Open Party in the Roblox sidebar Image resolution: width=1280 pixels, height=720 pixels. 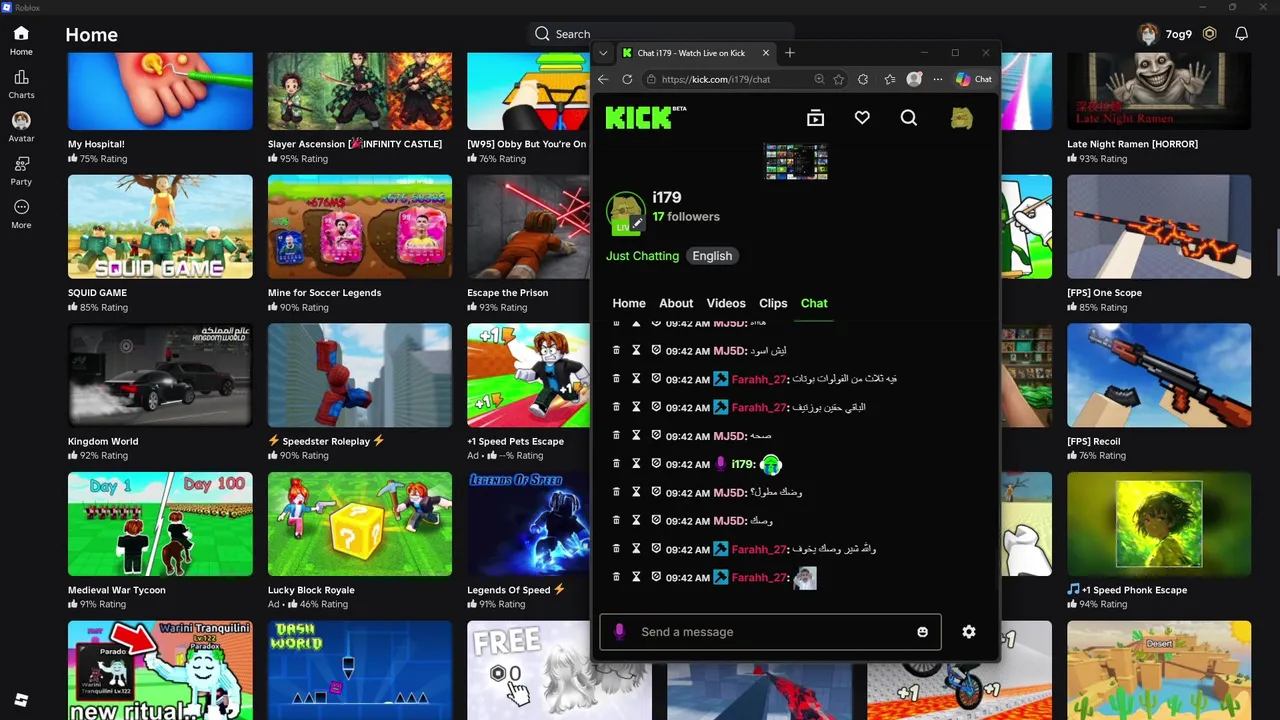click(x=21, y=171)
